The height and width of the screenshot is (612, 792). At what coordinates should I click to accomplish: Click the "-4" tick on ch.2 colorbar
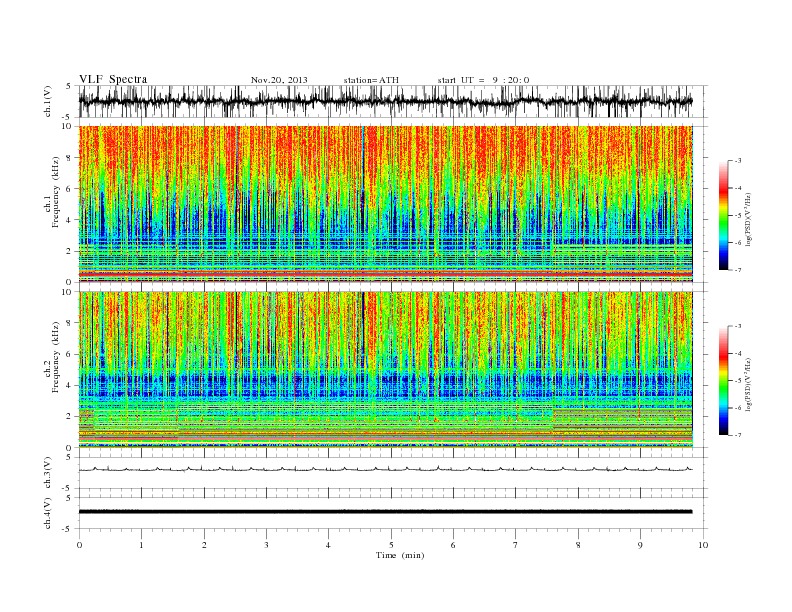[x=738, y=353]
